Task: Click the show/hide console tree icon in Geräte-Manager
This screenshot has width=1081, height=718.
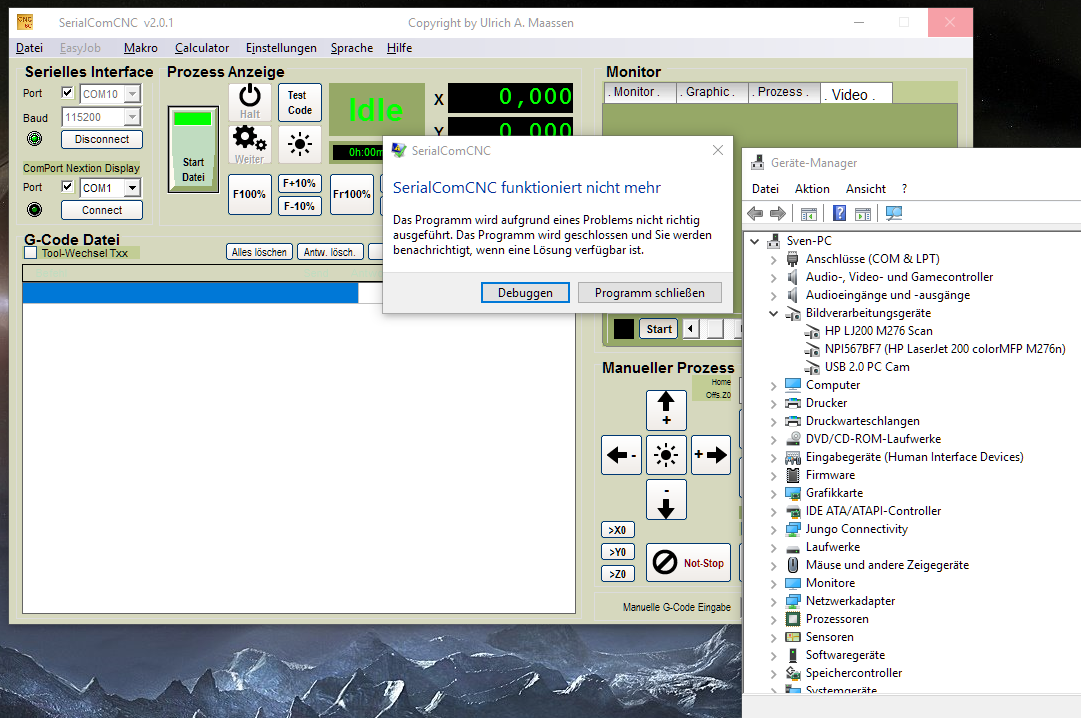Action: [x=809, y=215]
